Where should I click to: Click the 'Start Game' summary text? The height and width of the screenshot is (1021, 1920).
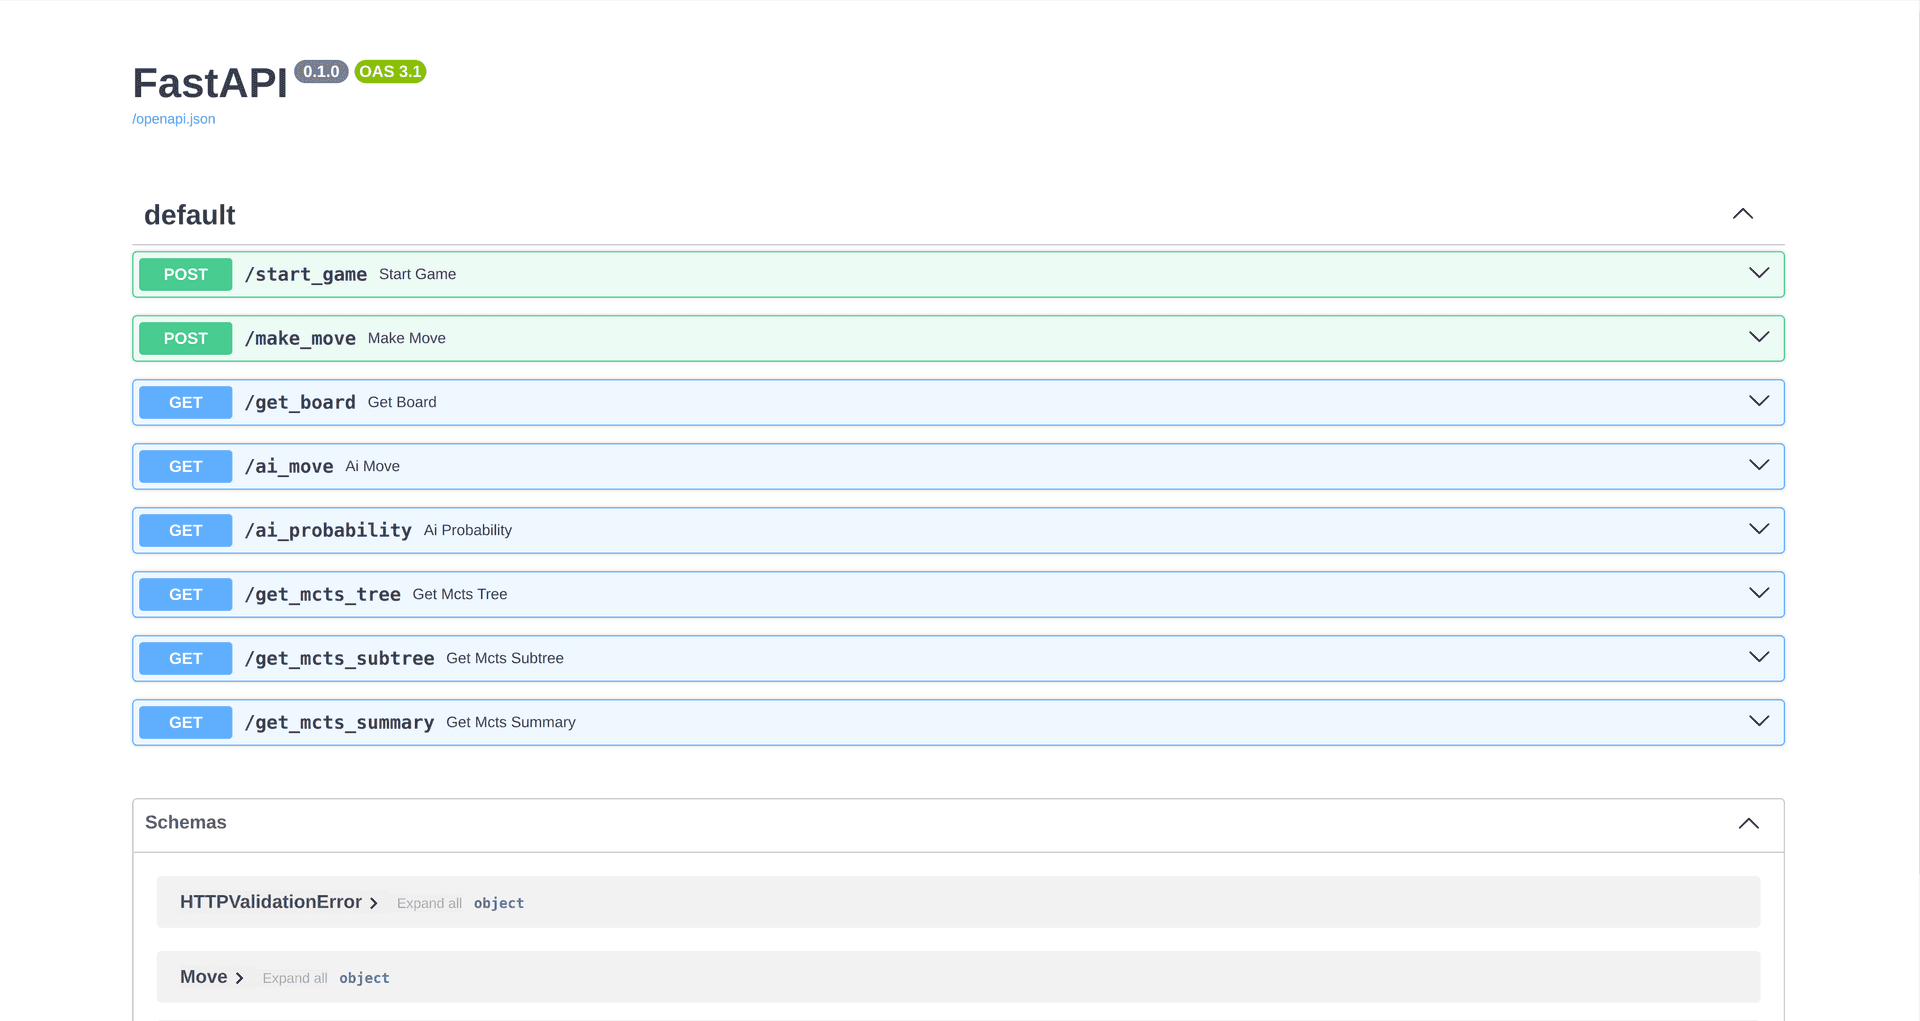417,274
